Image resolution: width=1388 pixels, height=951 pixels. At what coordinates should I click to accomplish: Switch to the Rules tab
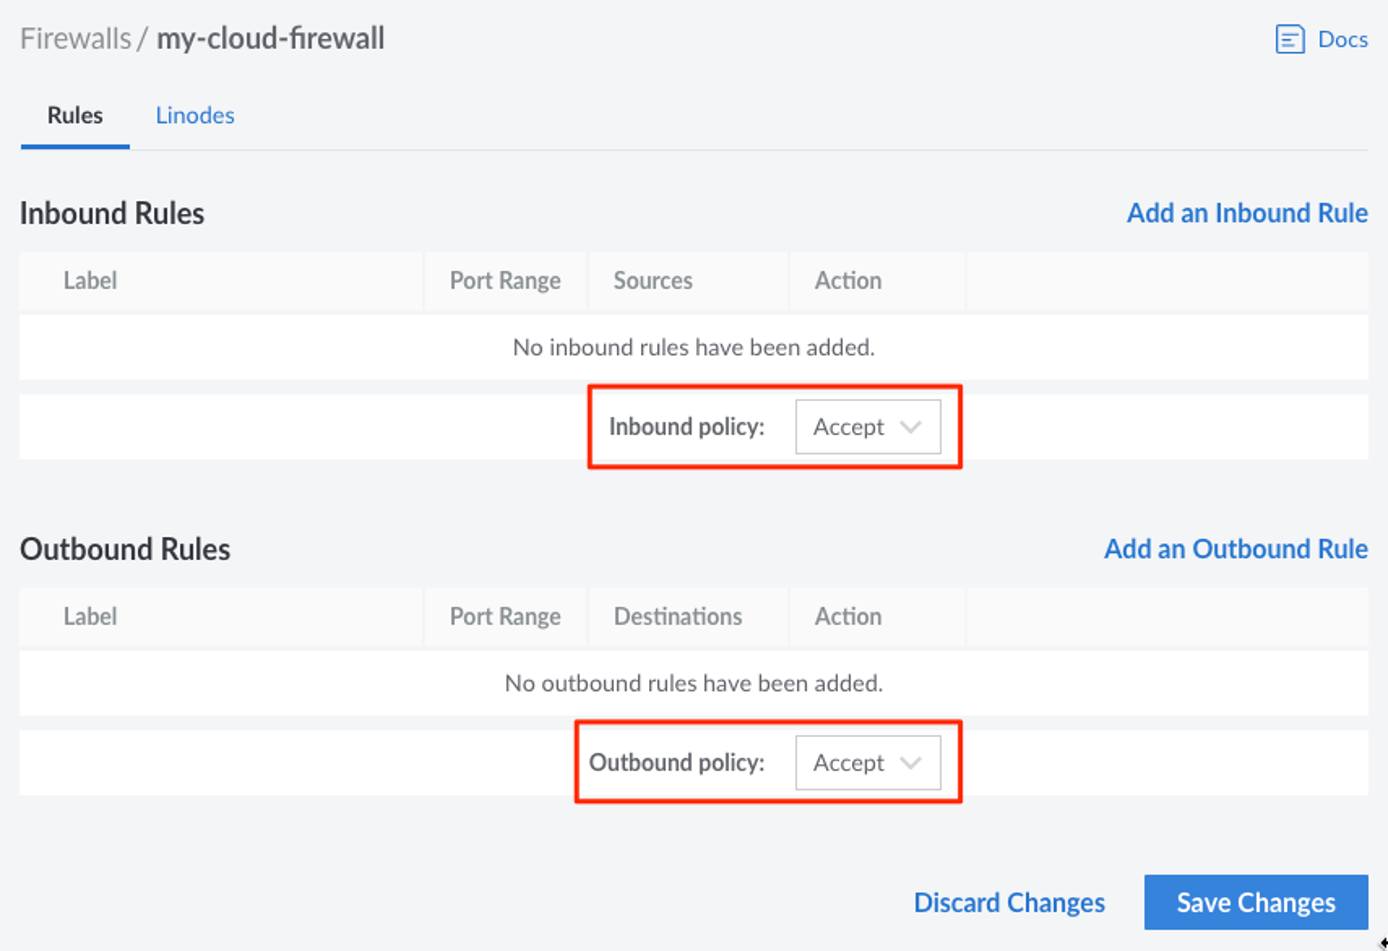click(75, 115)
